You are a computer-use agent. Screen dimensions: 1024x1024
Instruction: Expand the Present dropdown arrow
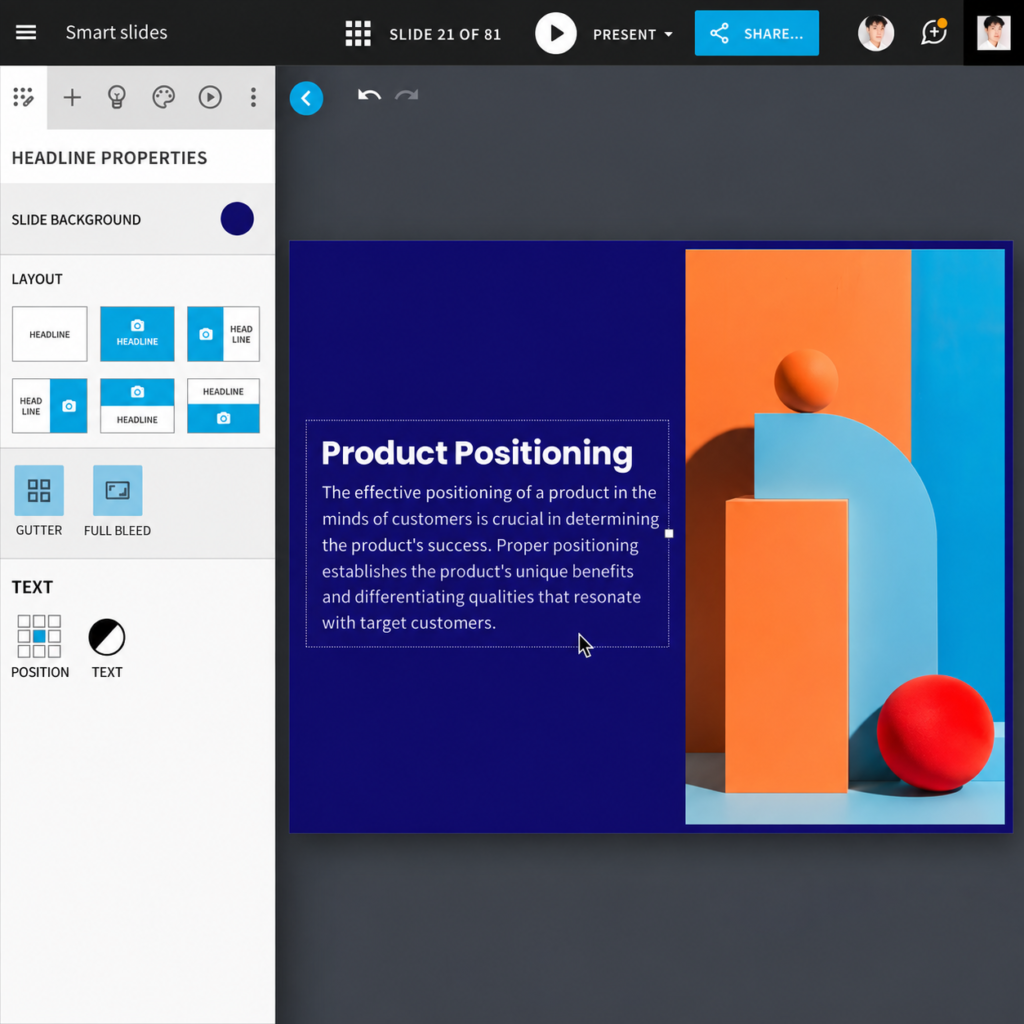click(668, 34)
